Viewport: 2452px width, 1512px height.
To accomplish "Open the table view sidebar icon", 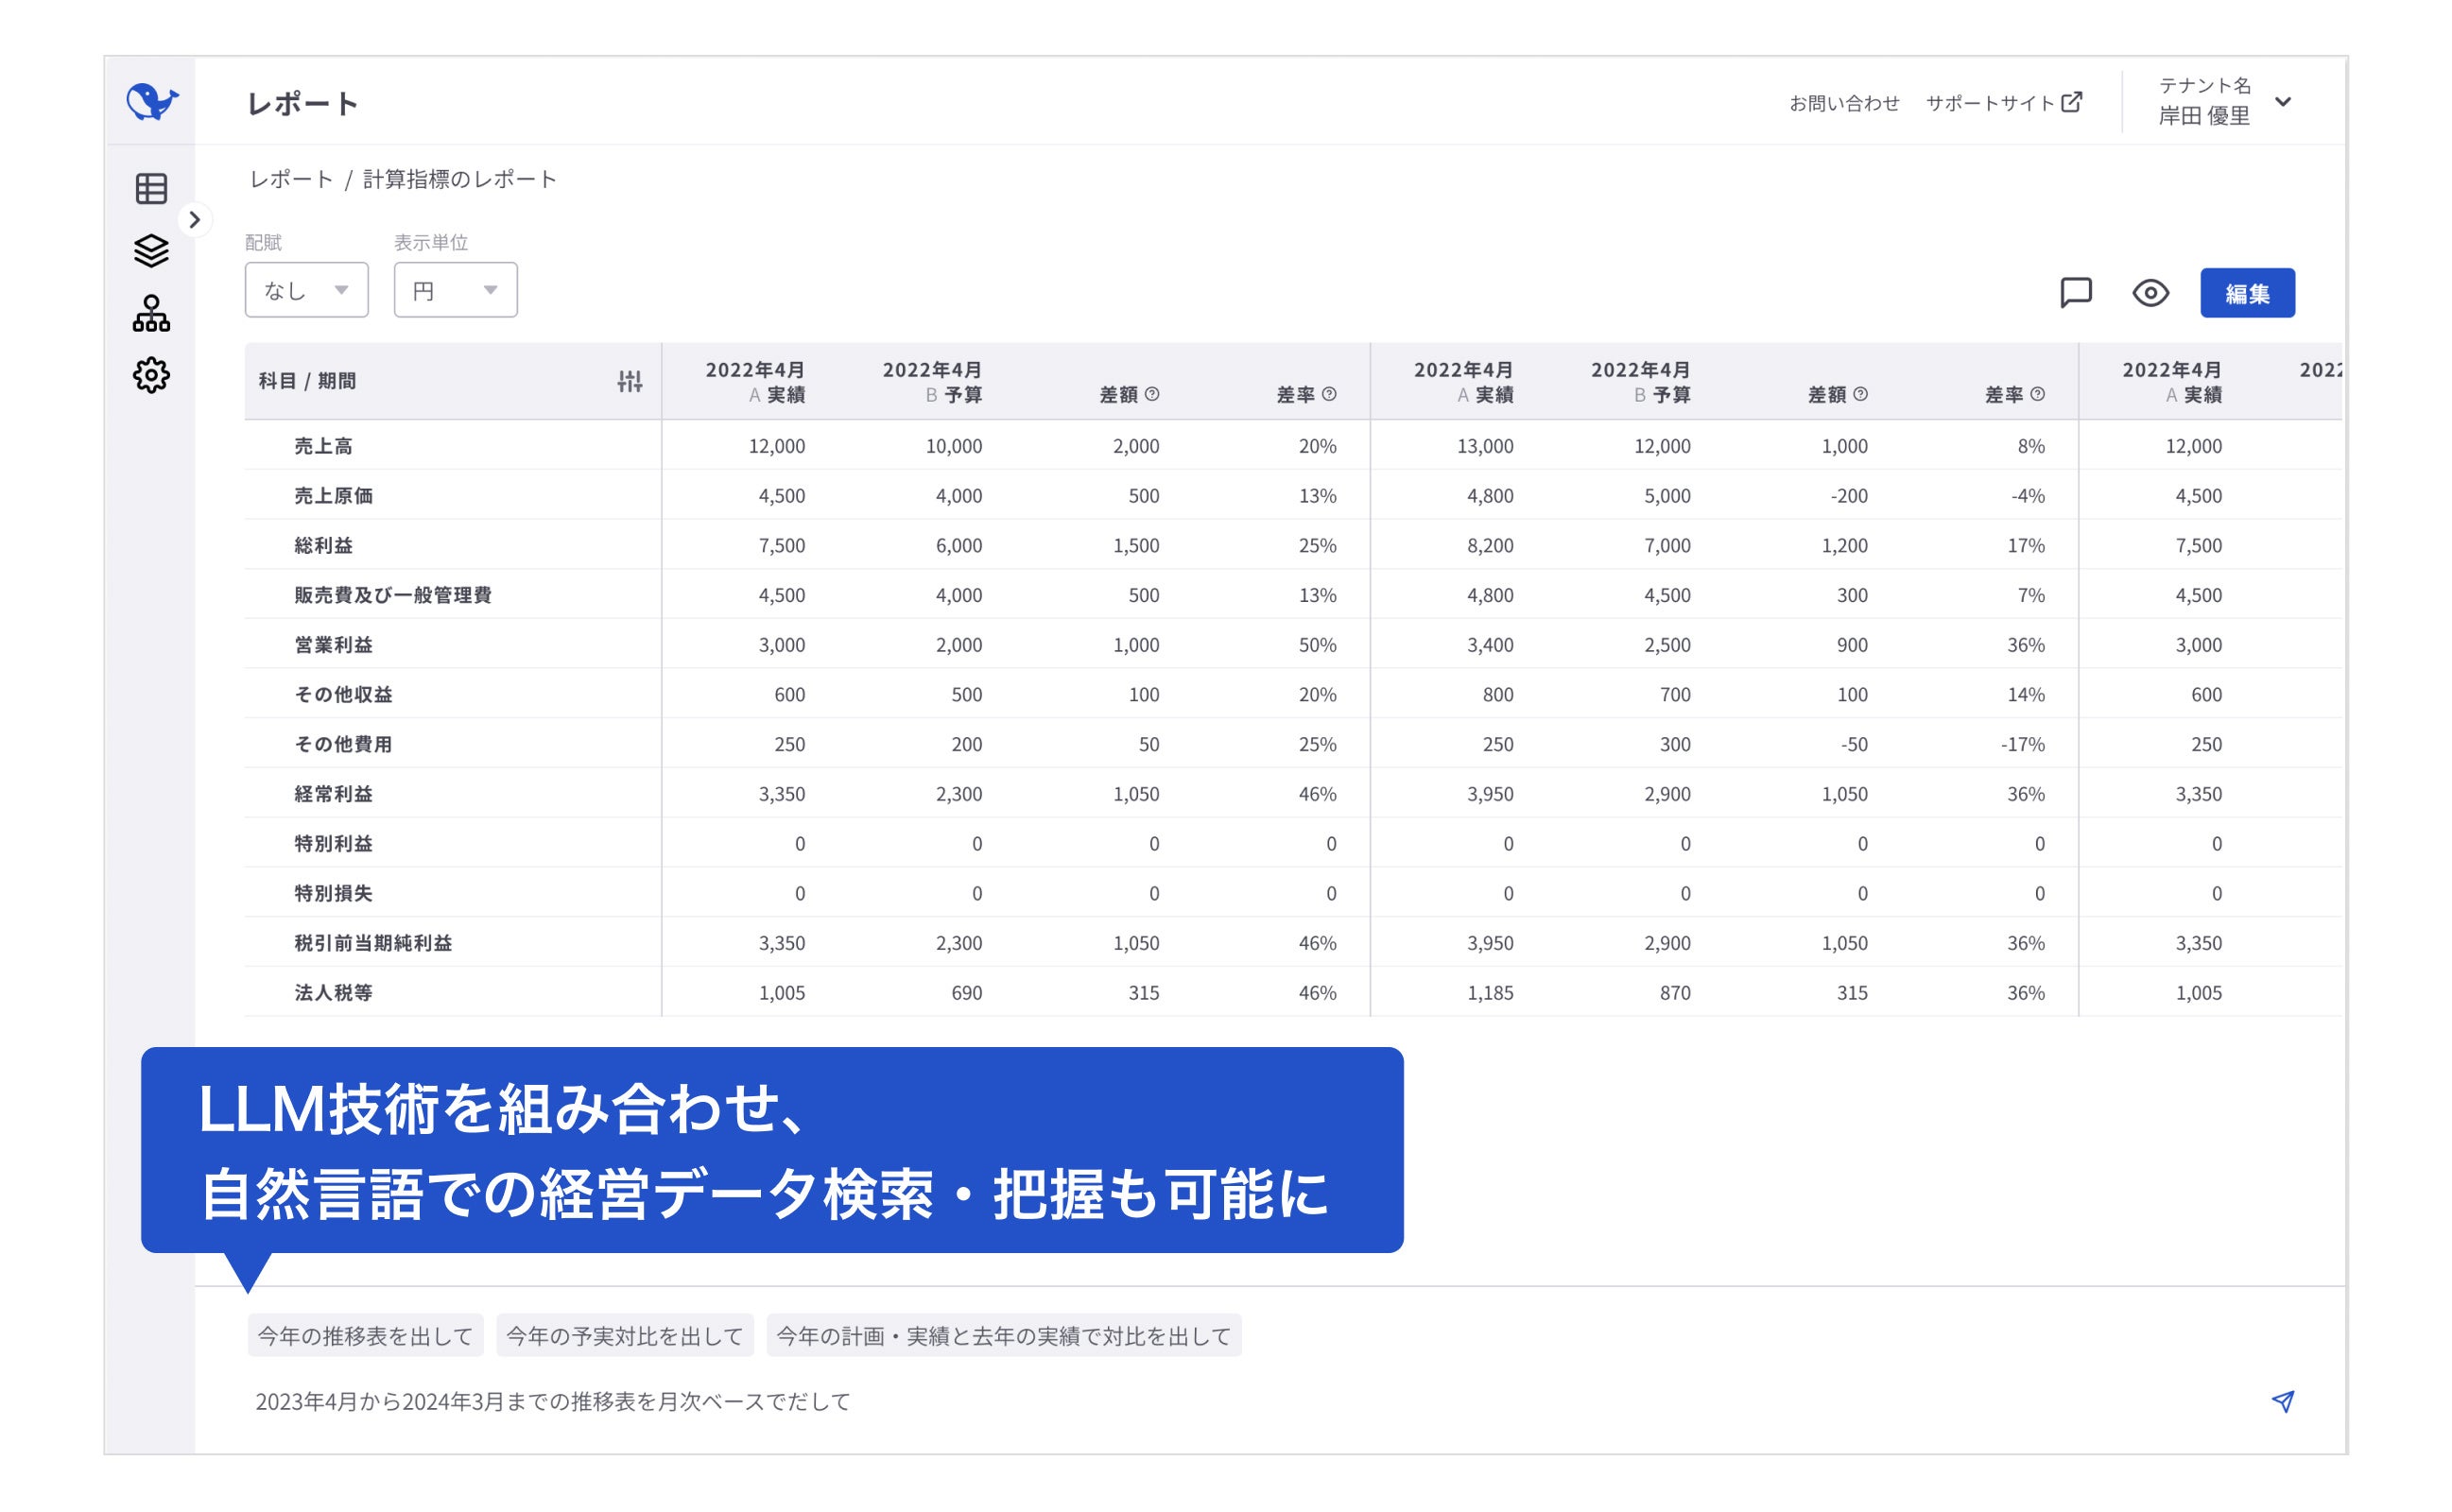I will click(151, 189).
